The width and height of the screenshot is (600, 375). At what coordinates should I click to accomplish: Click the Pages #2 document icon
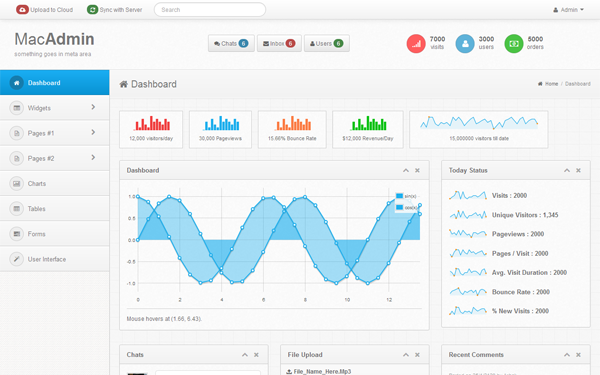[16, 158]
